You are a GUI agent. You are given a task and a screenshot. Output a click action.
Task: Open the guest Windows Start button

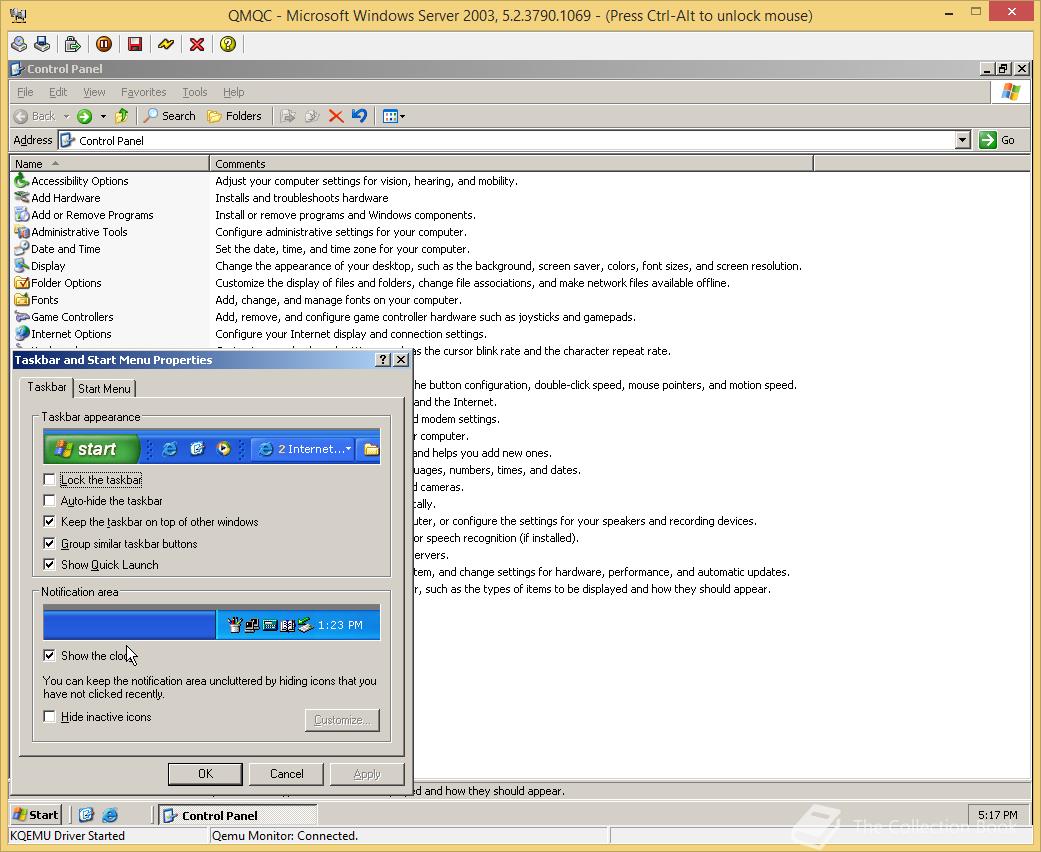point(36,815)
